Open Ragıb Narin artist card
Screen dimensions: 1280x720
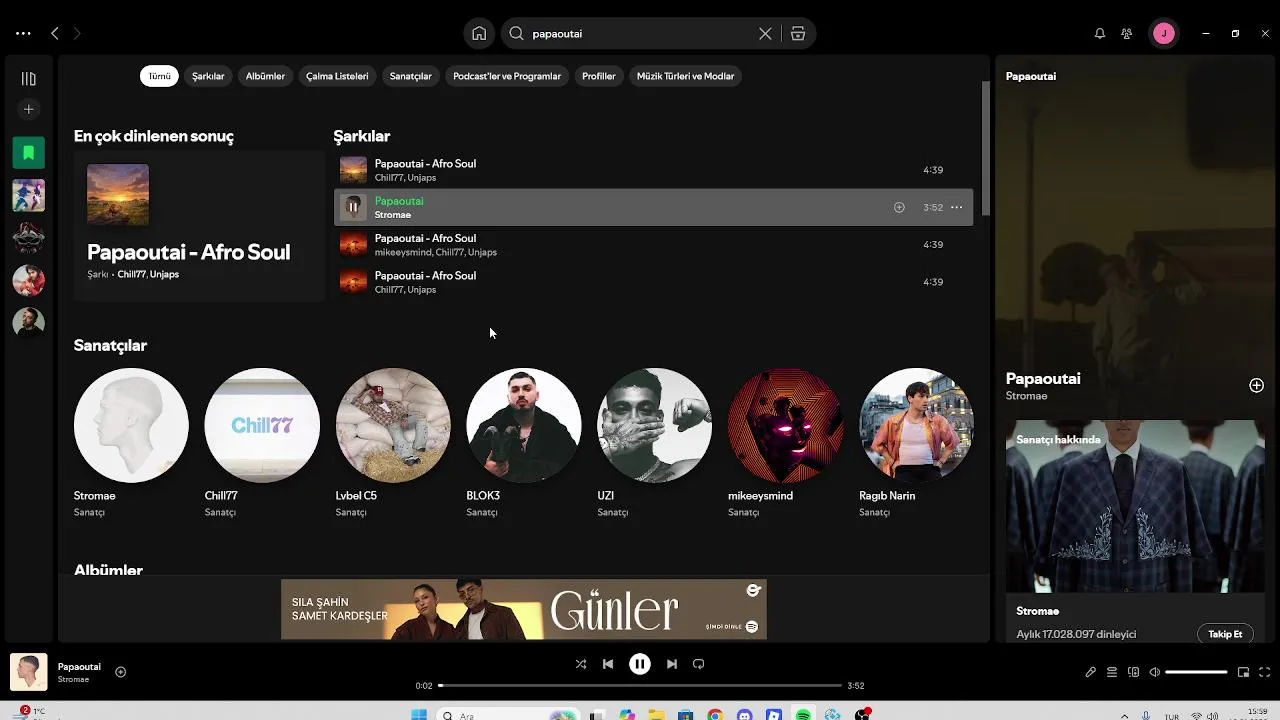(x=917, y=444)
